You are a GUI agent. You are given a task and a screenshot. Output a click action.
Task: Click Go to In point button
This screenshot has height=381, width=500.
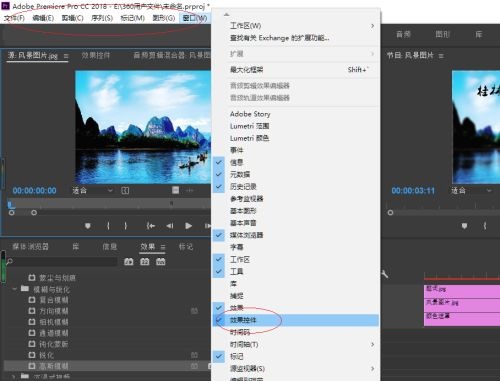[x=151, y=226]
